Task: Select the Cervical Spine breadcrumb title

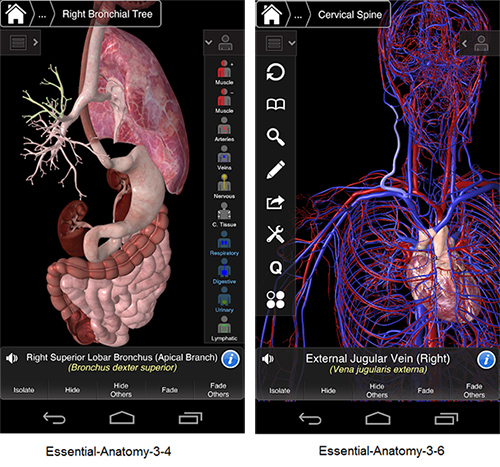Action: coord(350,15)
